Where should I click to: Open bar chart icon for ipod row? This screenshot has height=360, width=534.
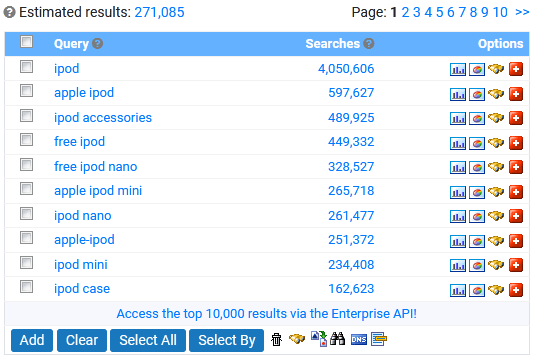click(x=457, y=69)
